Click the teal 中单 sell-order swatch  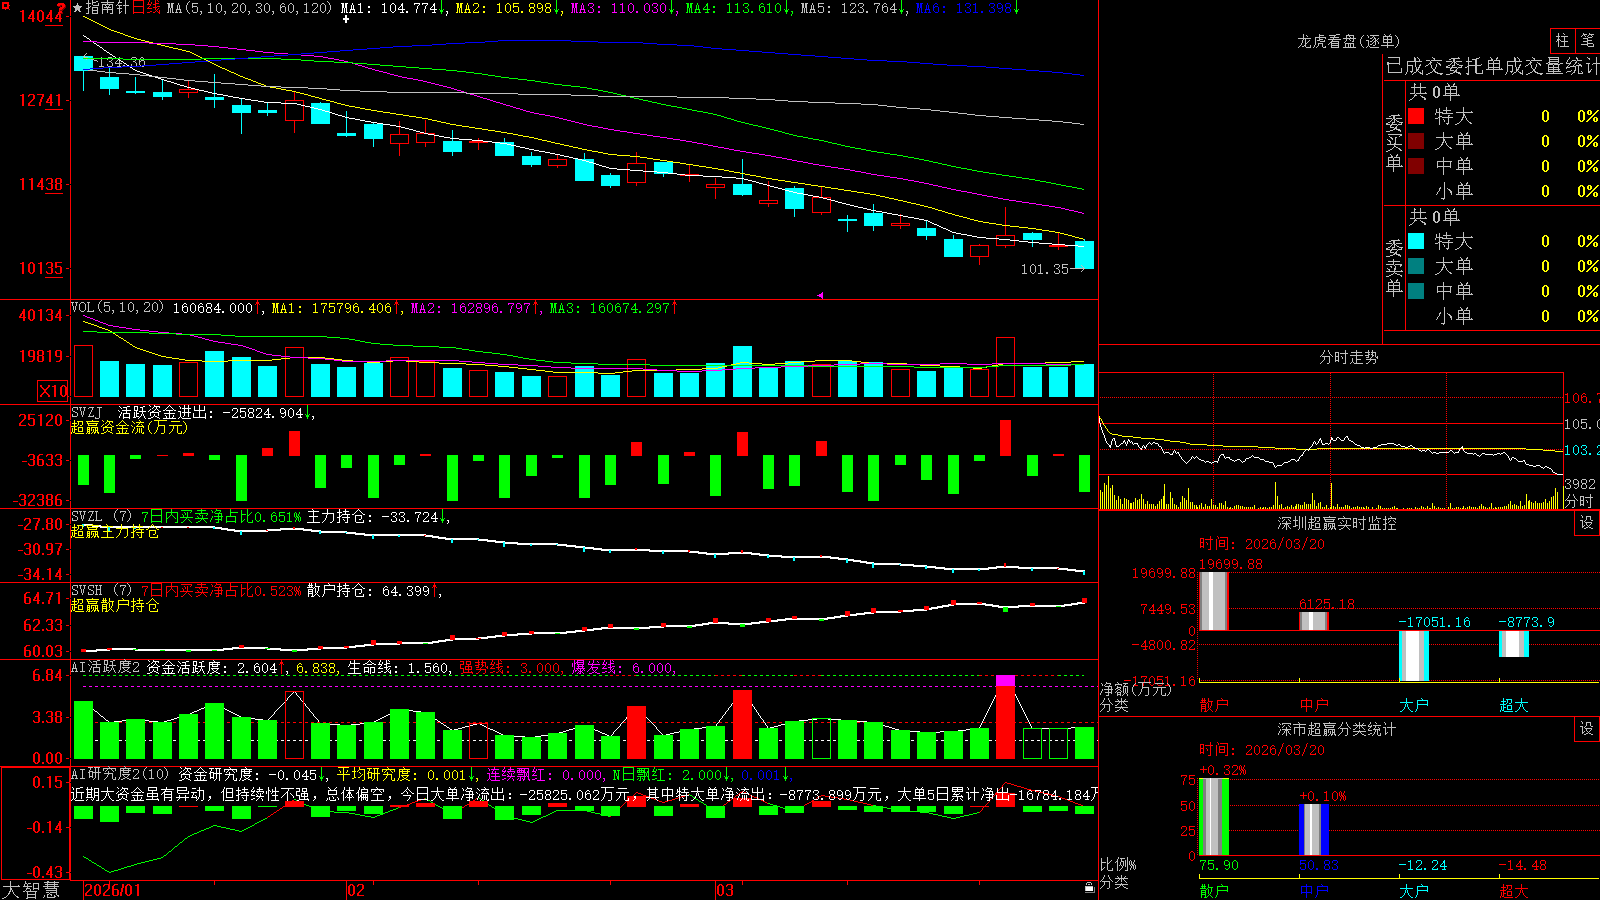[x=1416, y=291]
